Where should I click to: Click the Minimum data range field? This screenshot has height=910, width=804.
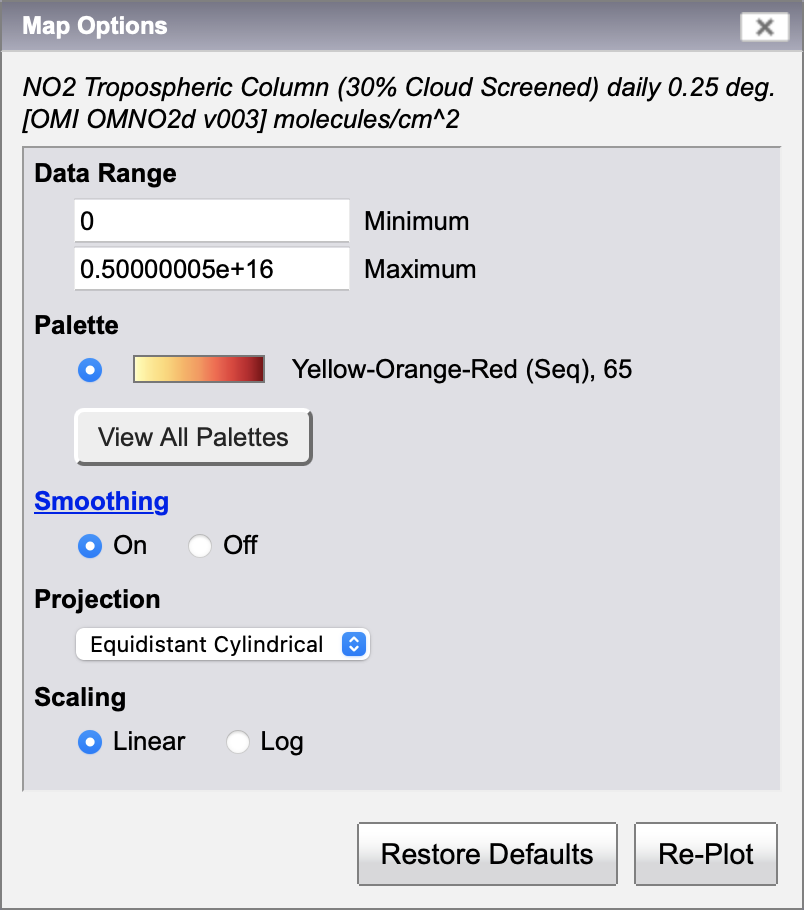pos(212,221)
